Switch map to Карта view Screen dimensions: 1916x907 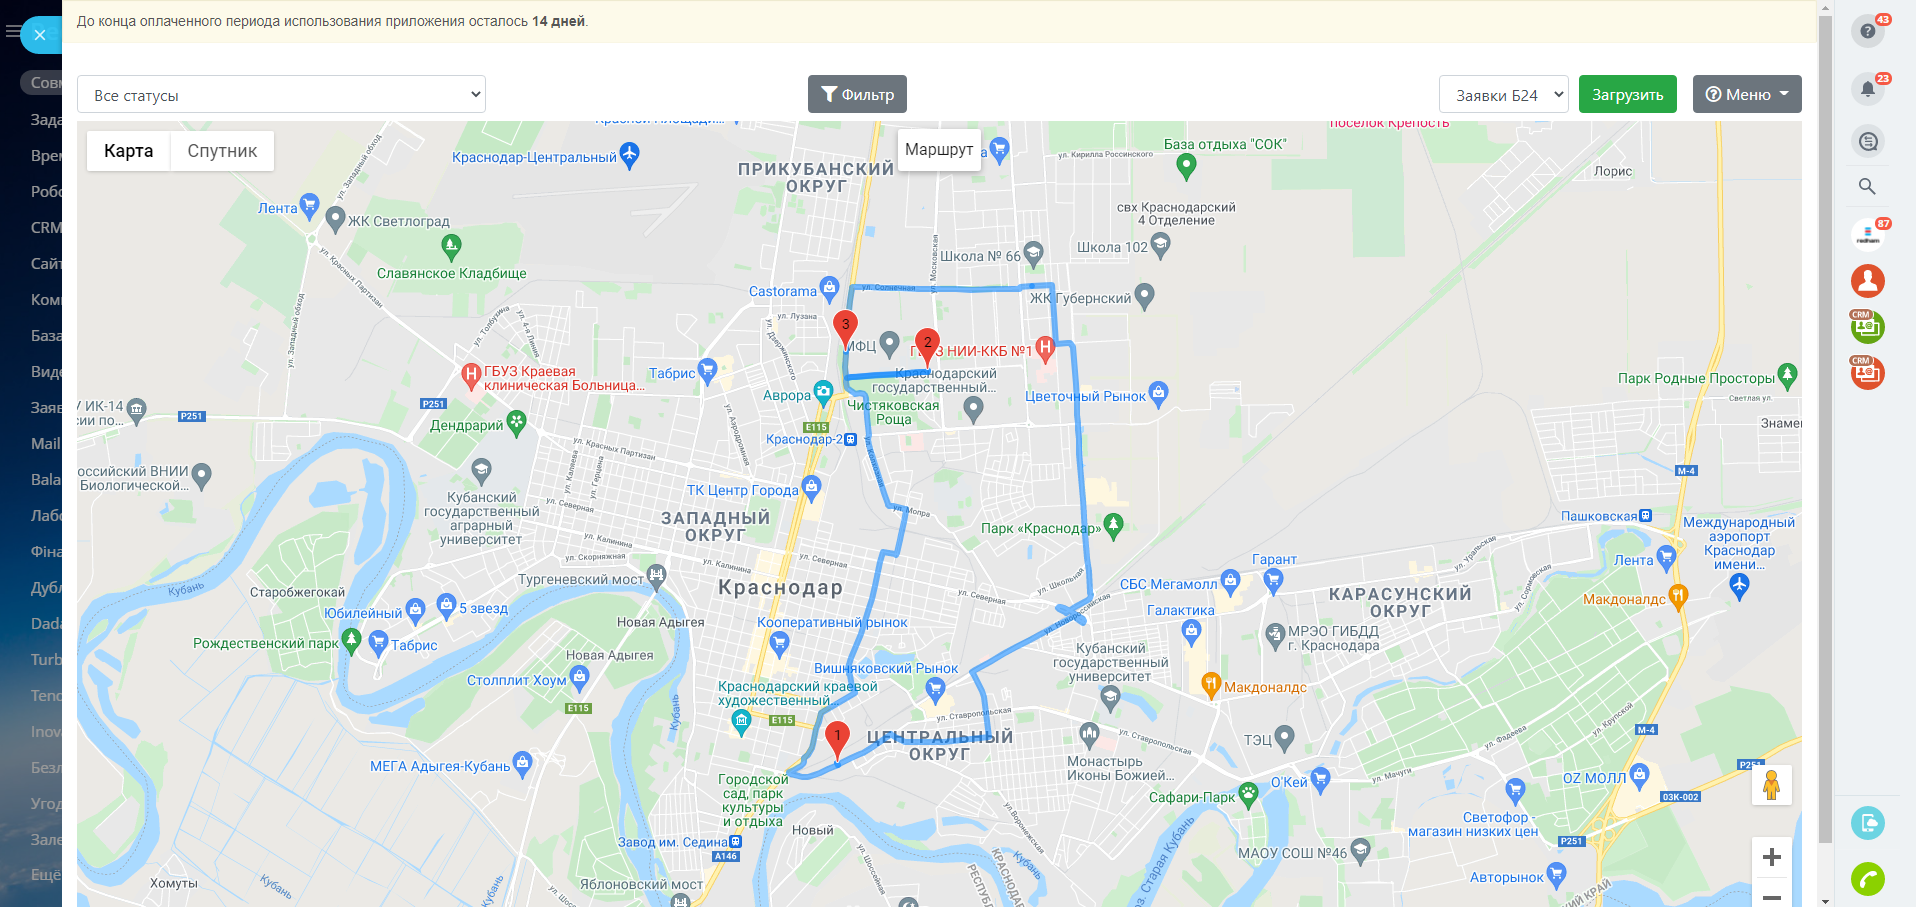pos(129,151)
